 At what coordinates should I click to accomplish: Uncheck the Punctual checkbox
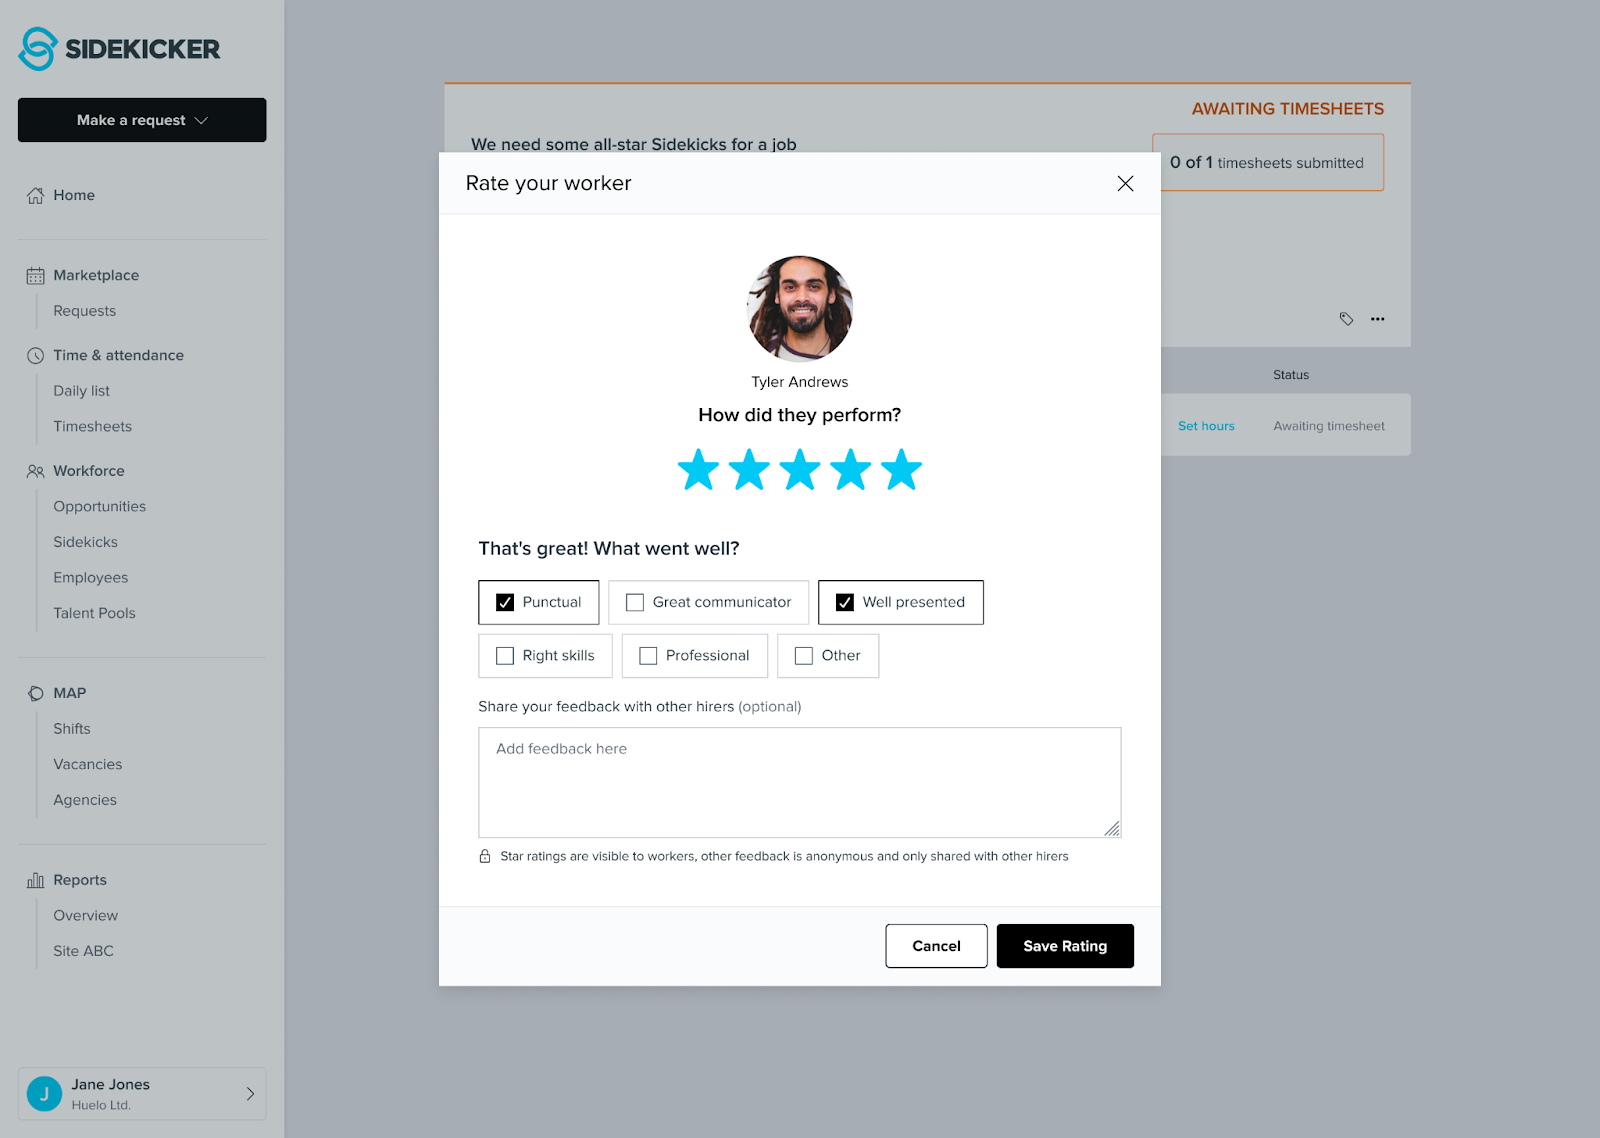(505, 602)
